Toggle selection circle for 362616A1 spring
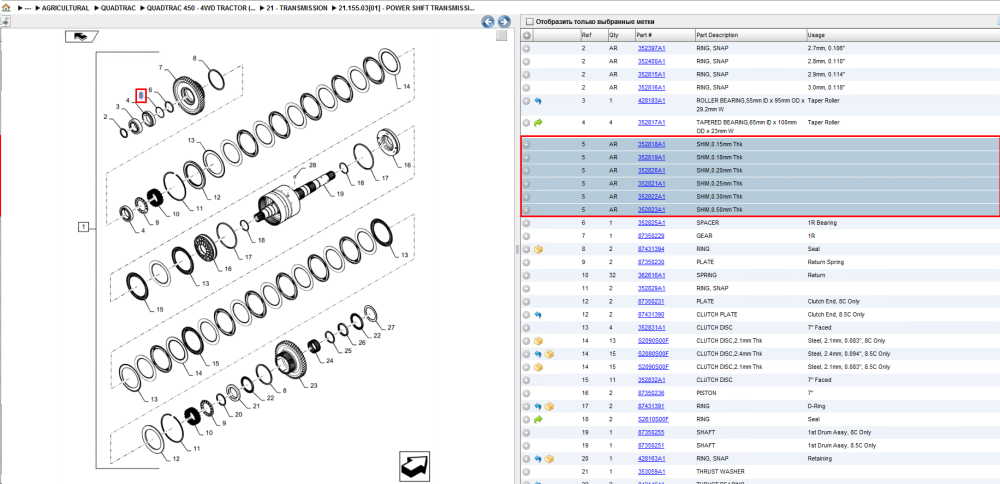 point(527,275)
